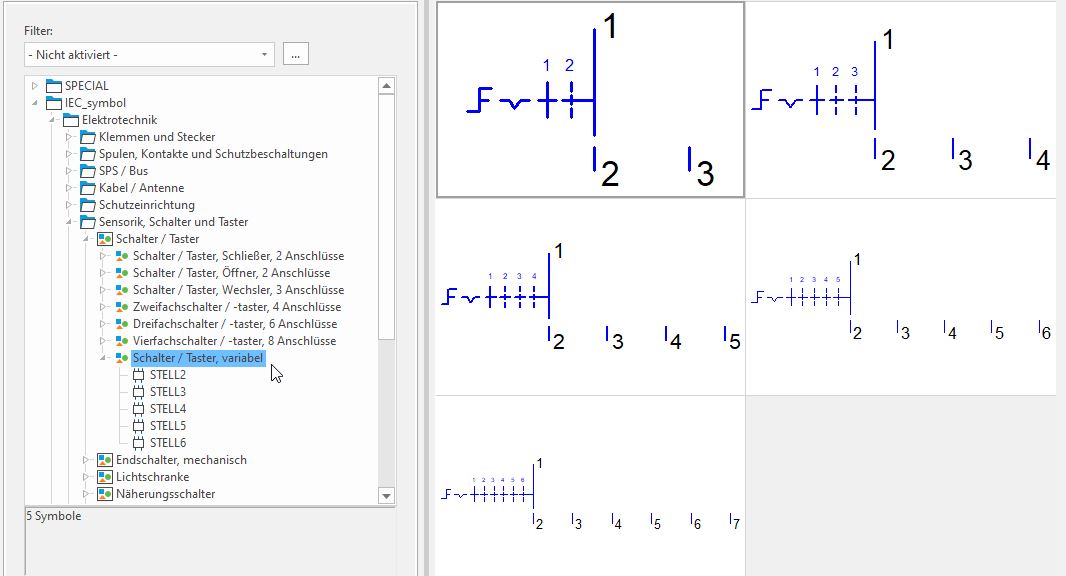The height and width of the screenshot is (576, 1066).
Task: Expand the Lichtschranke group
Action: point(86,477)
